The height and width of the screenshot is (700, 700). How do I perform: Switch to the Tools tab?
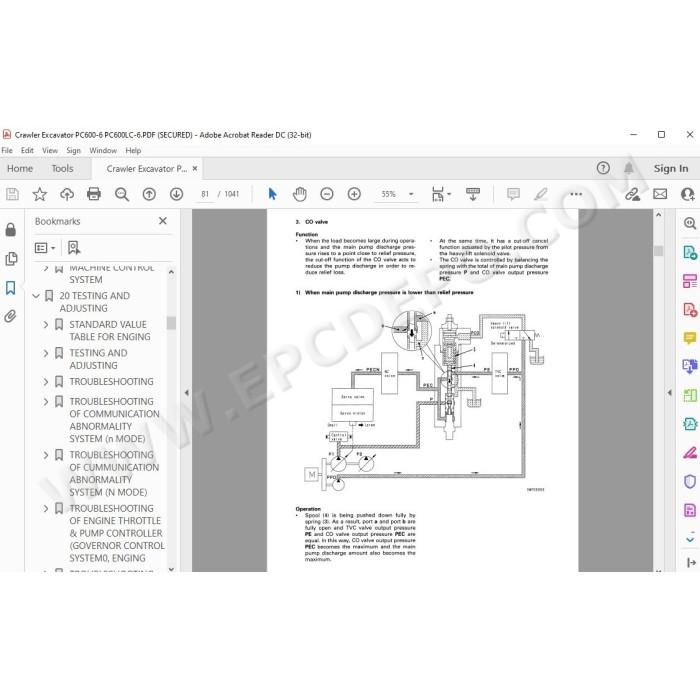(x=62, y=168)
